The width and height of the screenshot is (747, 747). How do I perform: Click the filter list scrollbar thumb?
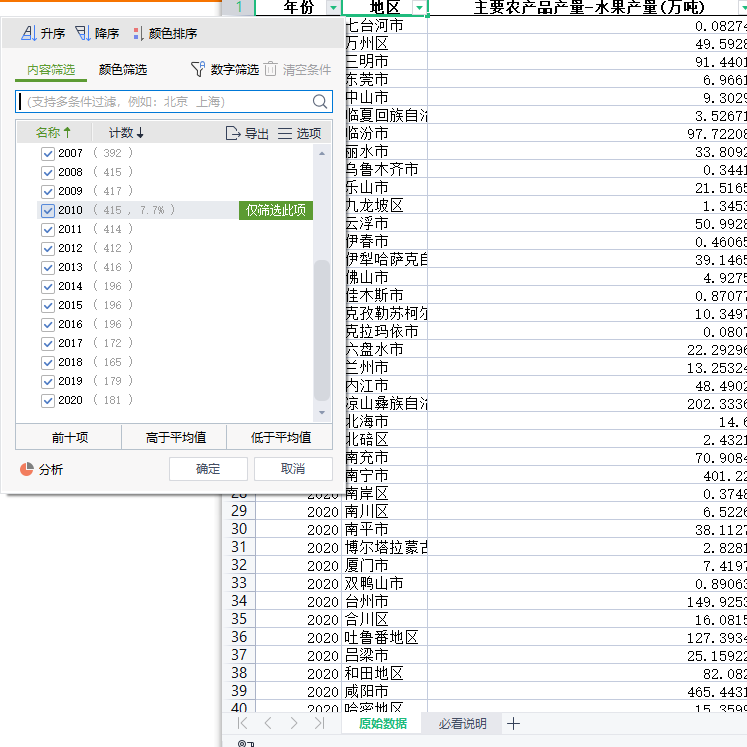[322, 331]
